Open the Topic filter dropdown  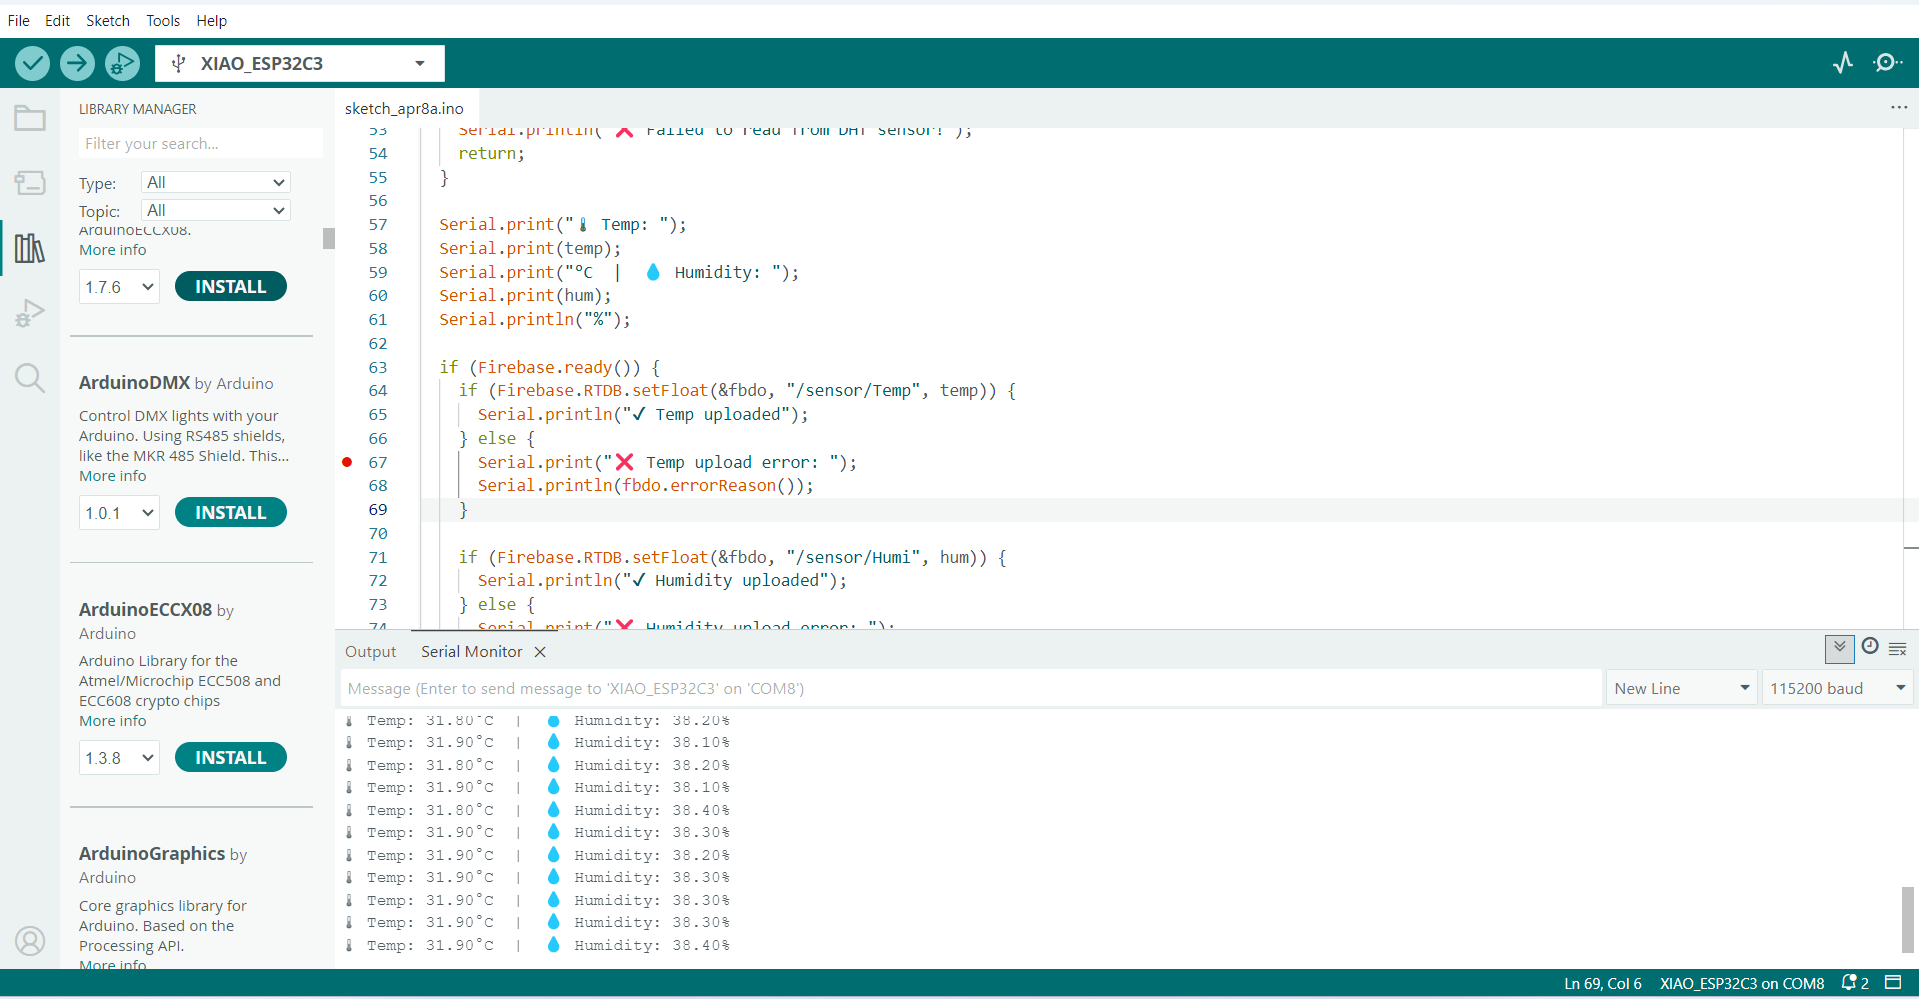[216, 210]
